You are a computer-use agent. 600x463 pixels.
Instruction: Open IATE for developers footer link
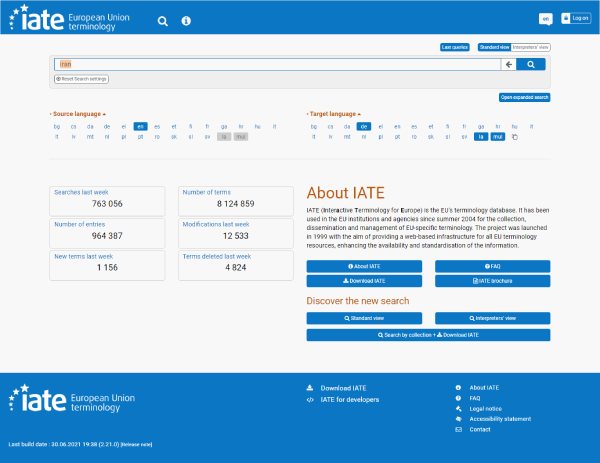pyautogui.click(x=348, y=399)
